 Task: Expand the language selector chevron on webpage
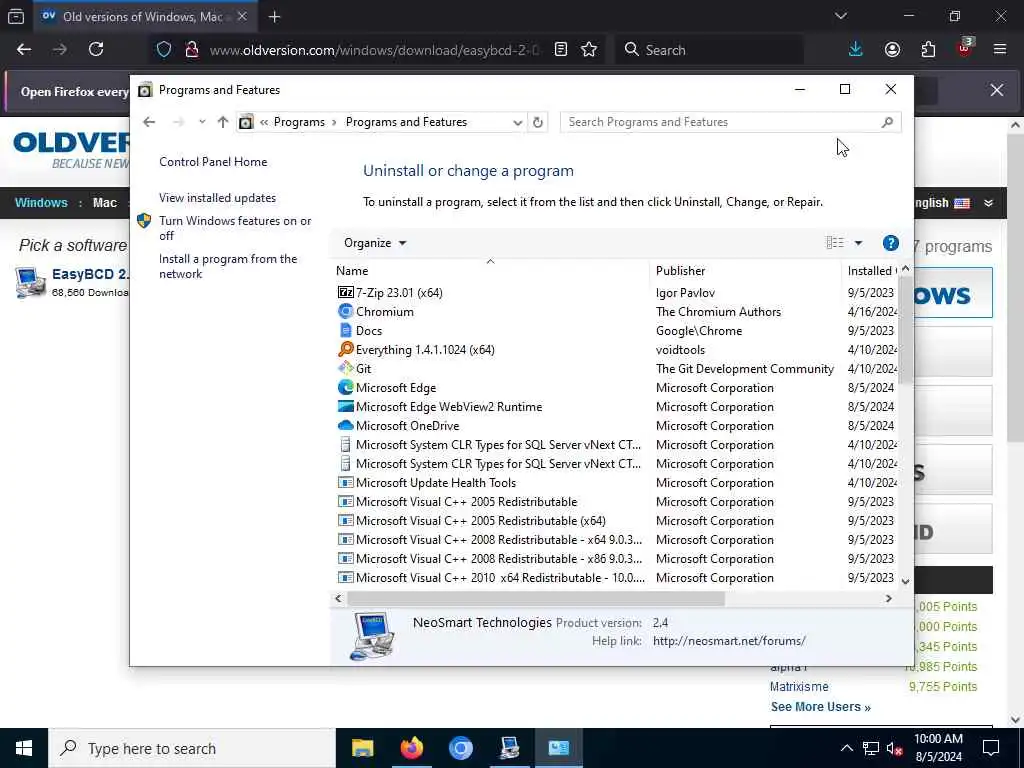pos(989,203)
